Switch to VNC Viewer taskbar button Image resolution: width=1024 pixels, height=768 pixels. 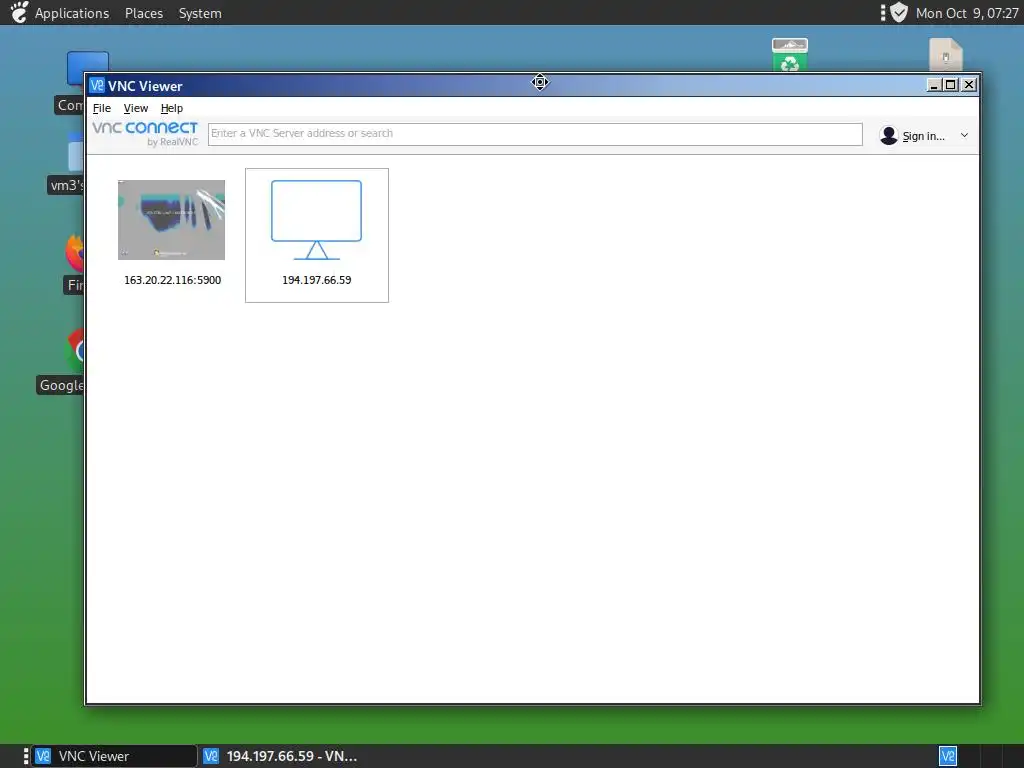(x=114, y=756)
